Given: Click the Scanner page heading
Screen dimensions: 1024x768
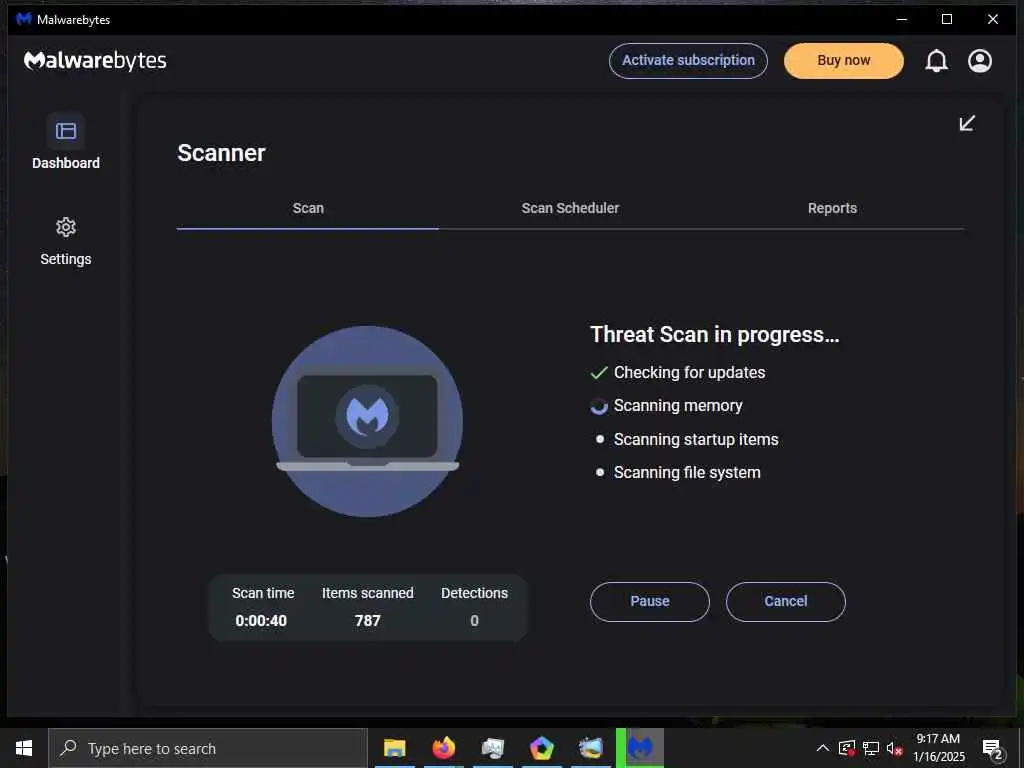Looking at the screenshot, I should (221, 153).
